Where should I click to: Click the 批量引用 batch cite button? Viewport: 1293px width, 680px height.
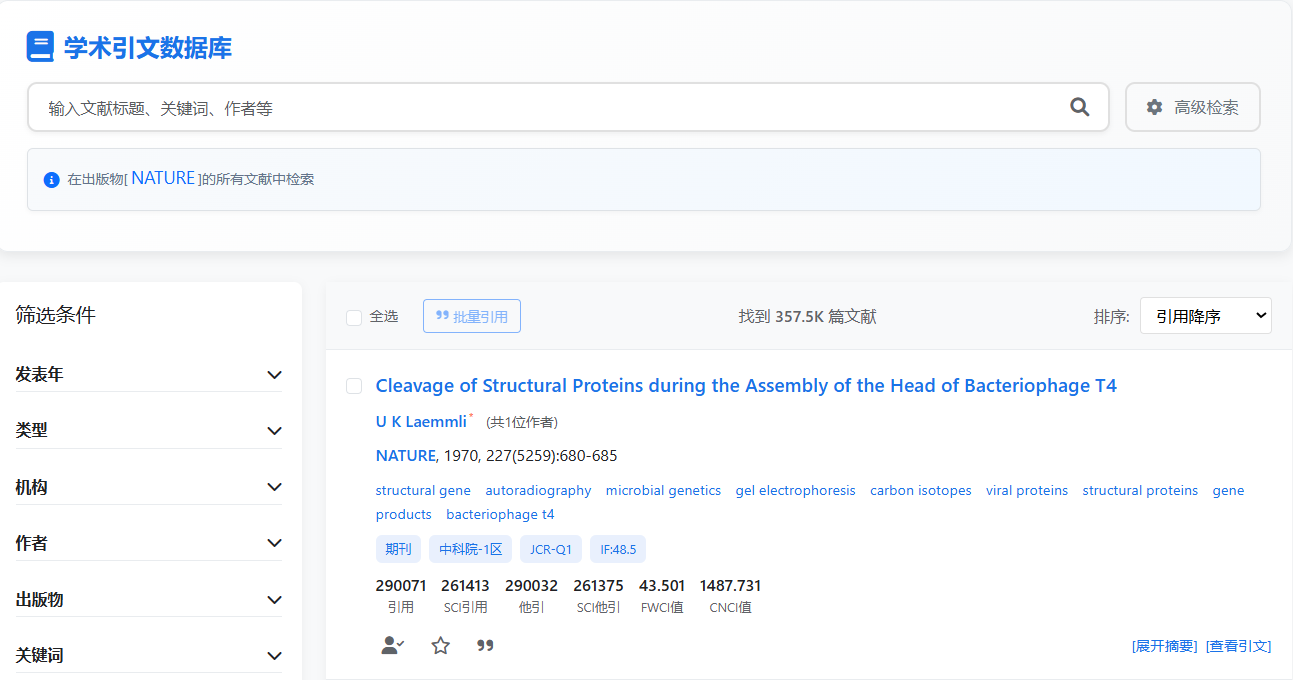471,316
